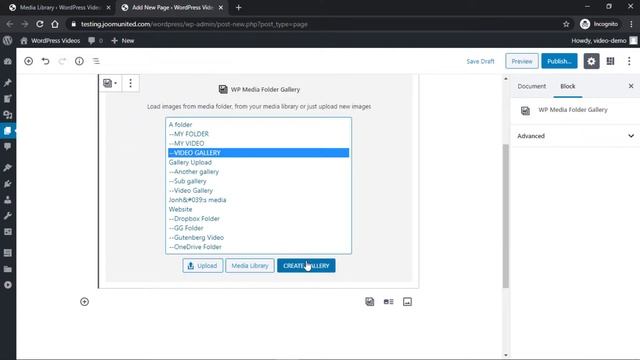
Task: Open WordPress logo menu in admin bar
Action: pyautogui.click(x=8, y=40)
